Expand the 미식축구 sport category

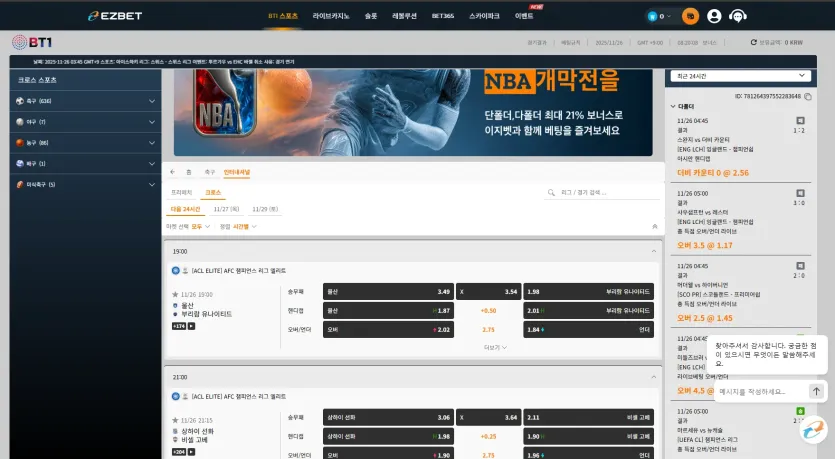85,184
